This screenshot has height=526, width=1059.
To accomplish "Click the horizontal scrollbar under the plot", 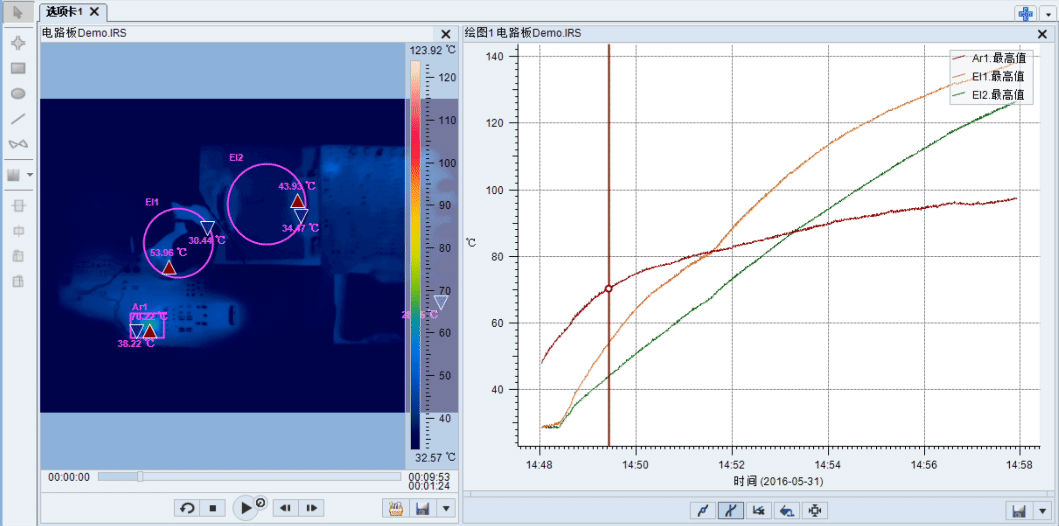I will pyautogui.click(x=758, y=494).
